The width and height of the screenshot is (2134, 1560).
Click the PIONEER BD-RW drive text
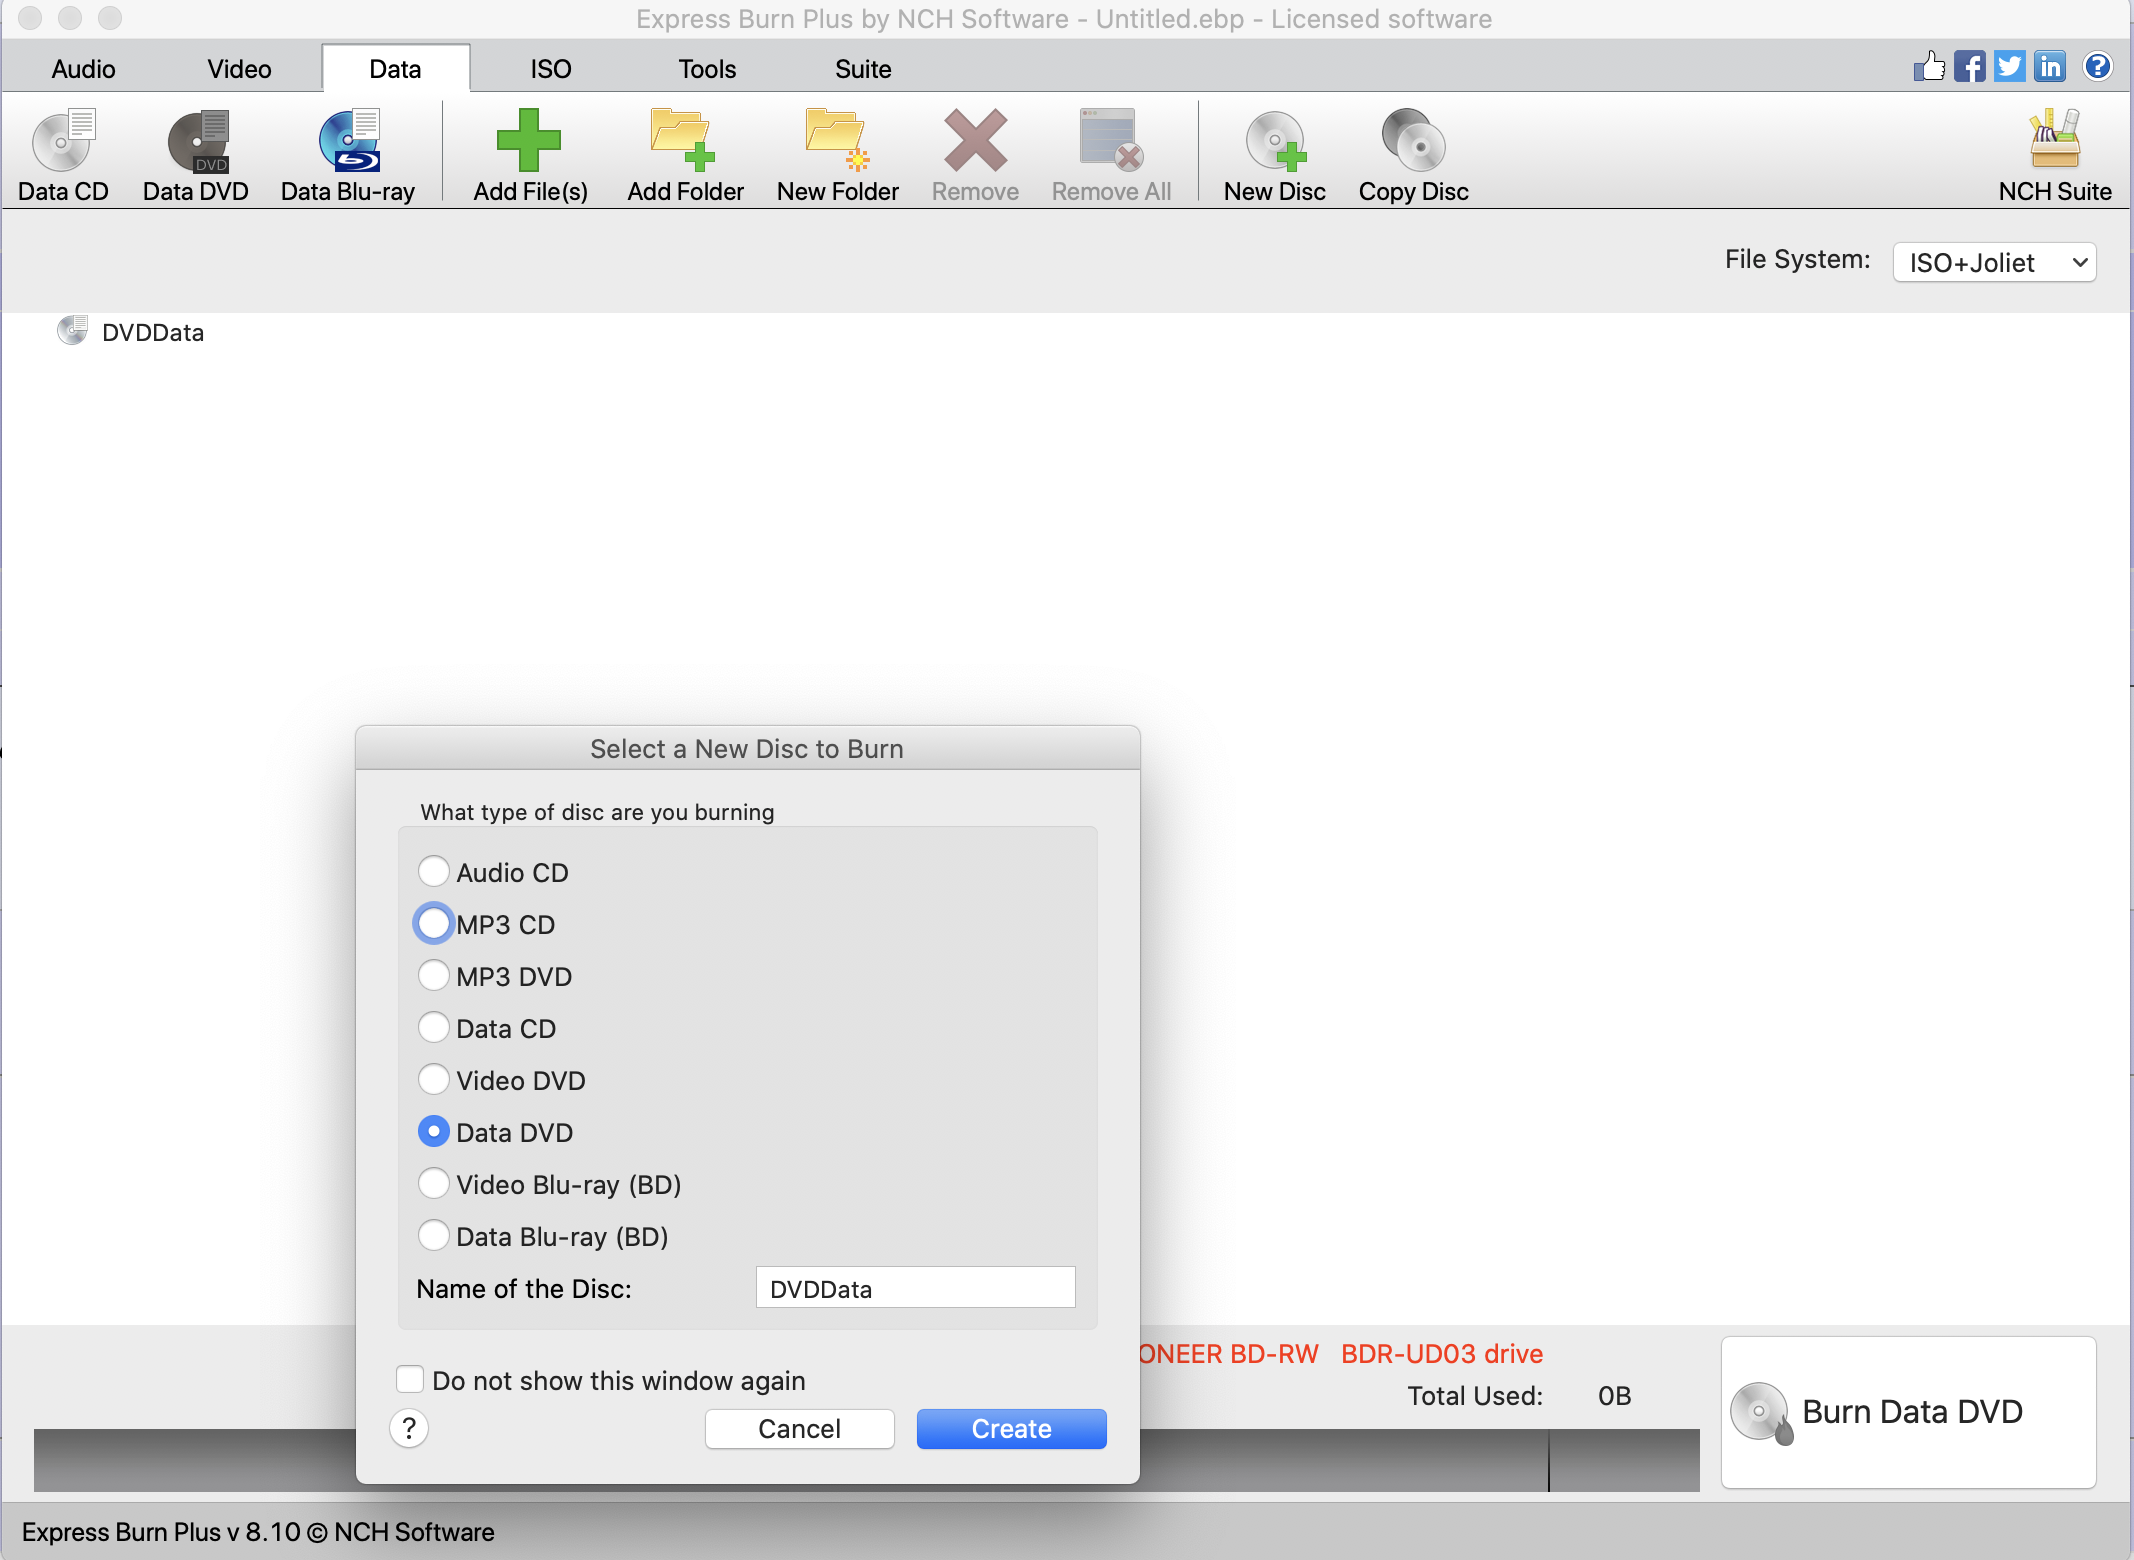pos(1340,1353)
